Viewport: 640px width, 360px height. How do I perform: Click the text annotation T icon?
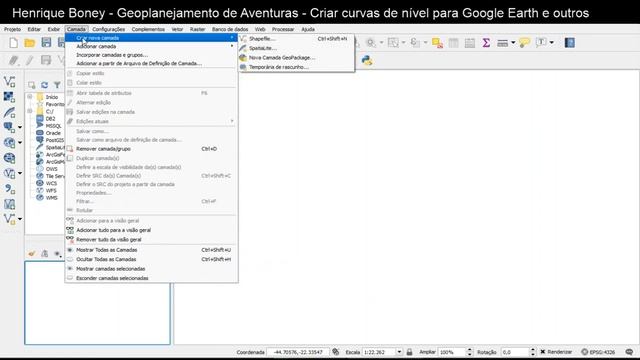click(x=541, y=42)
